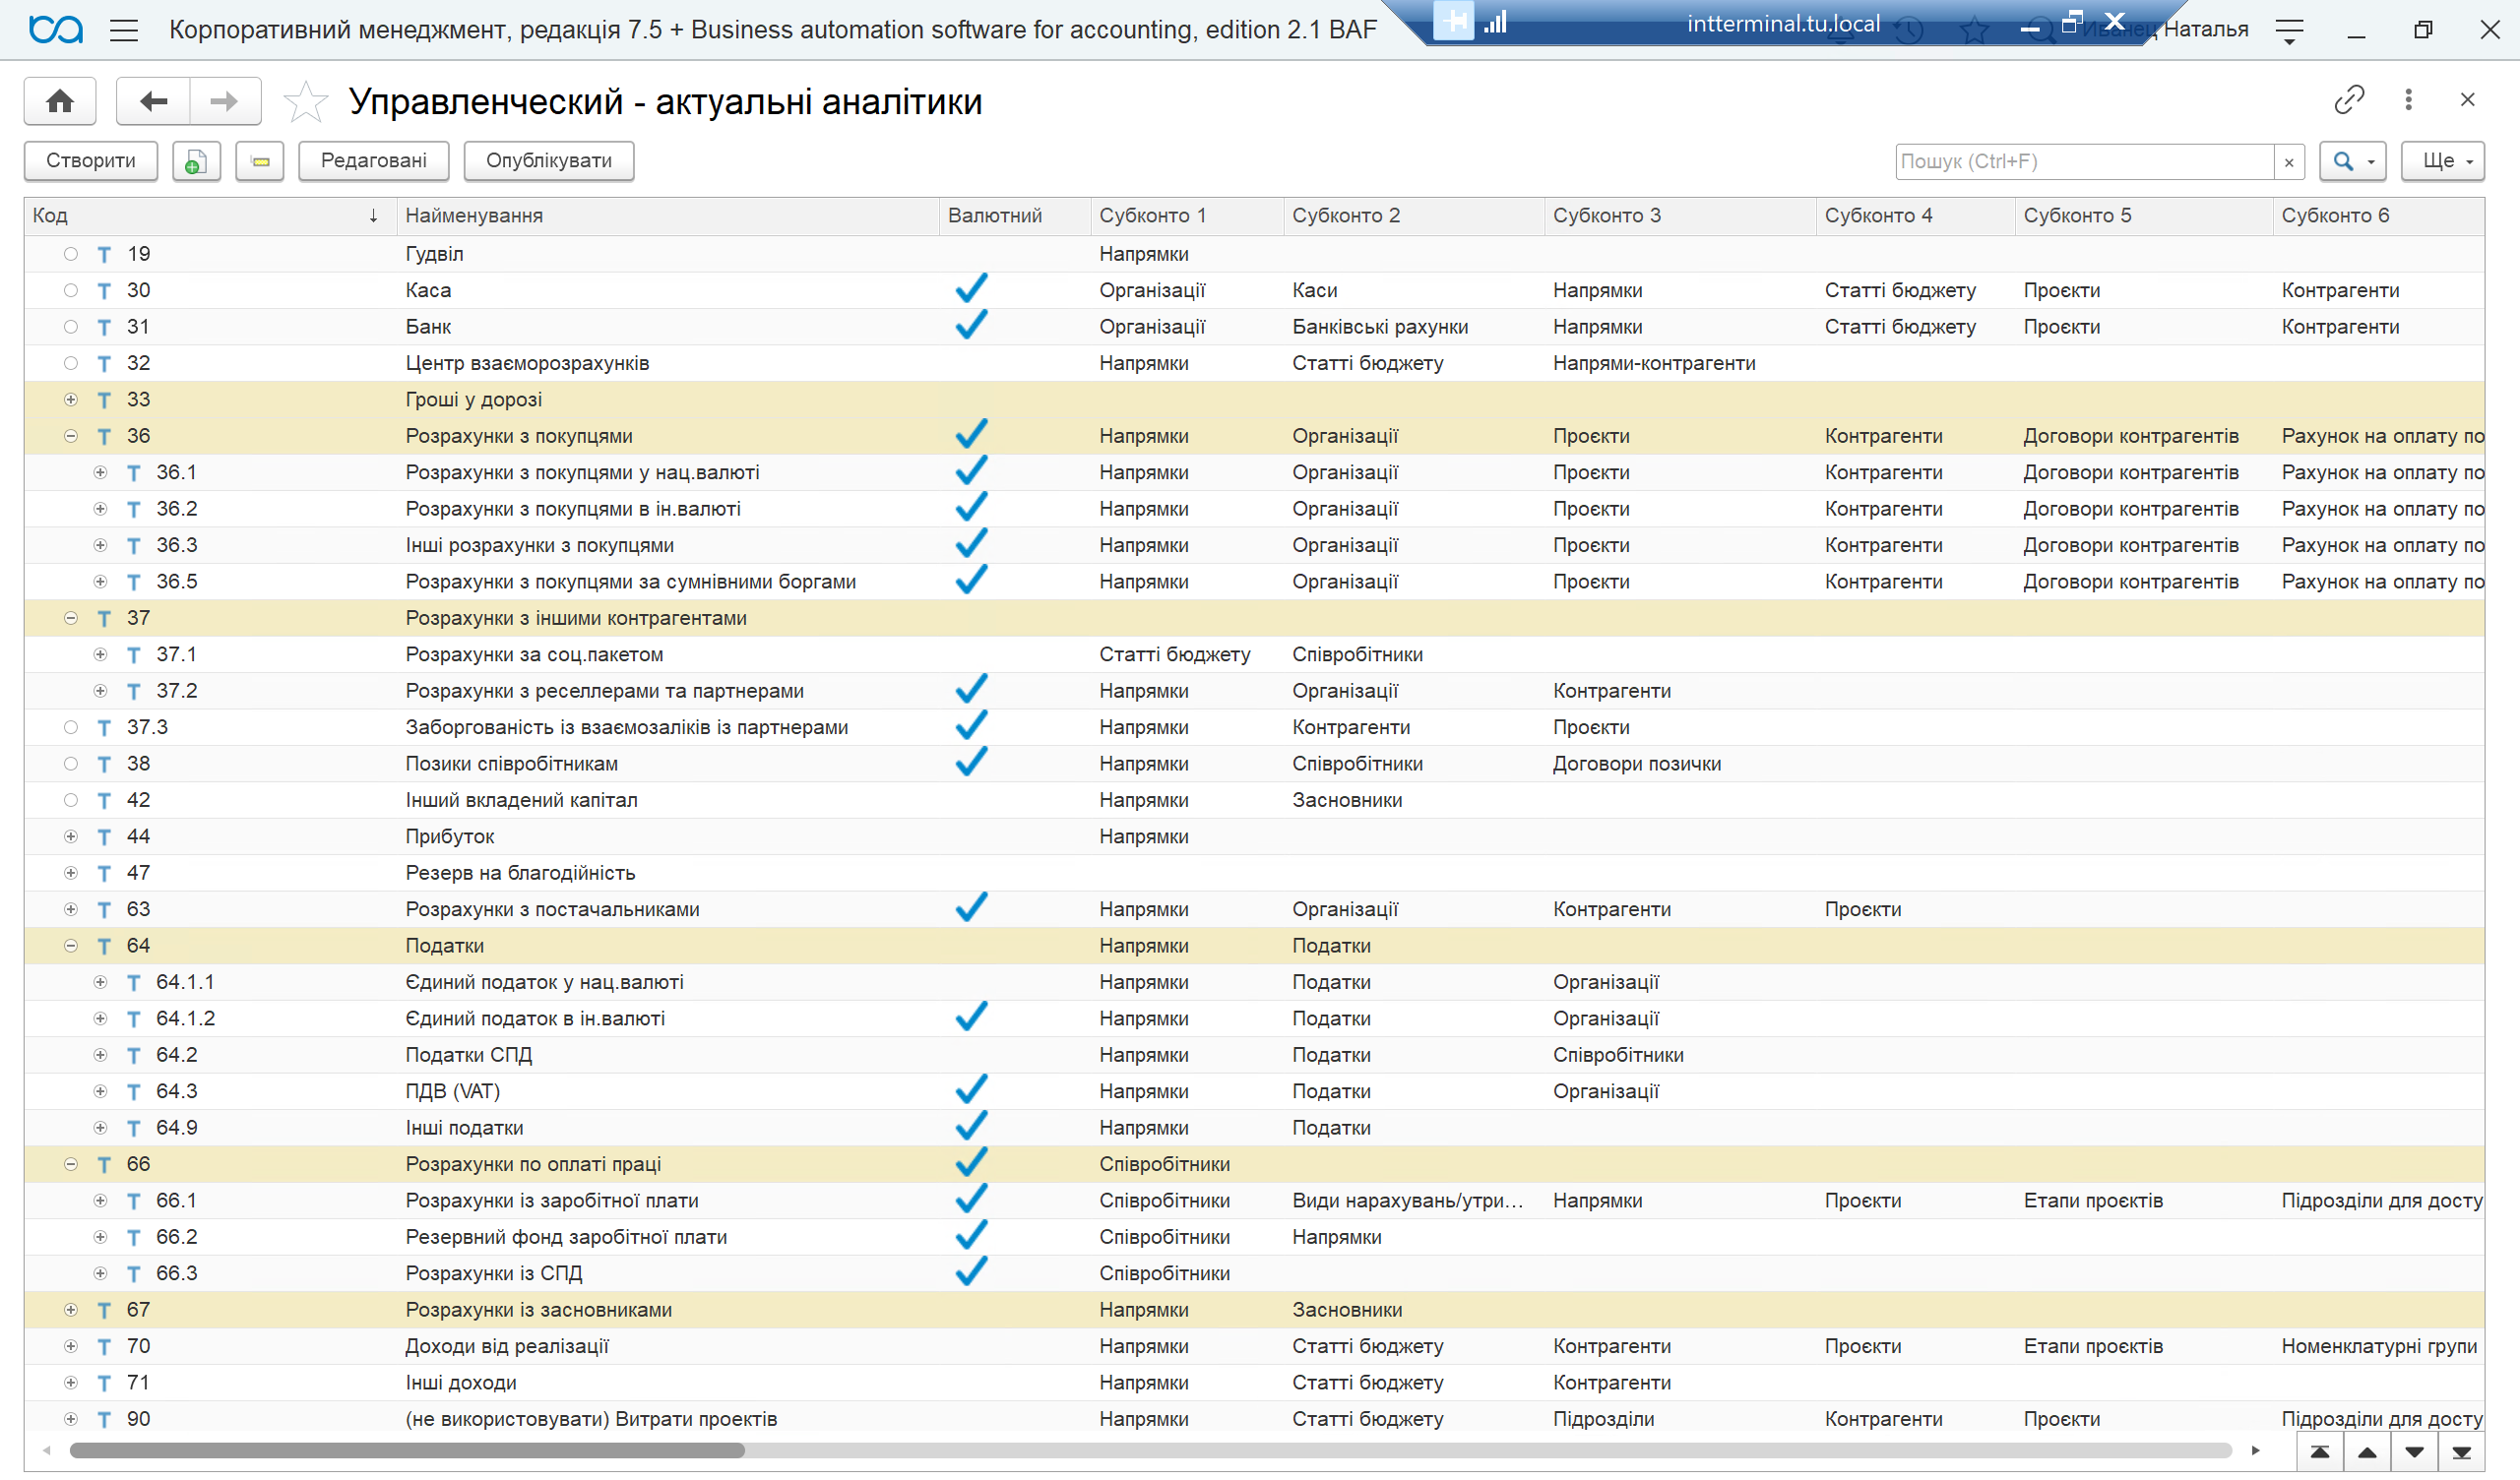Screen dimensions: 2520x1480
Task: Jump to the end of the list
Action: 2461,1452
